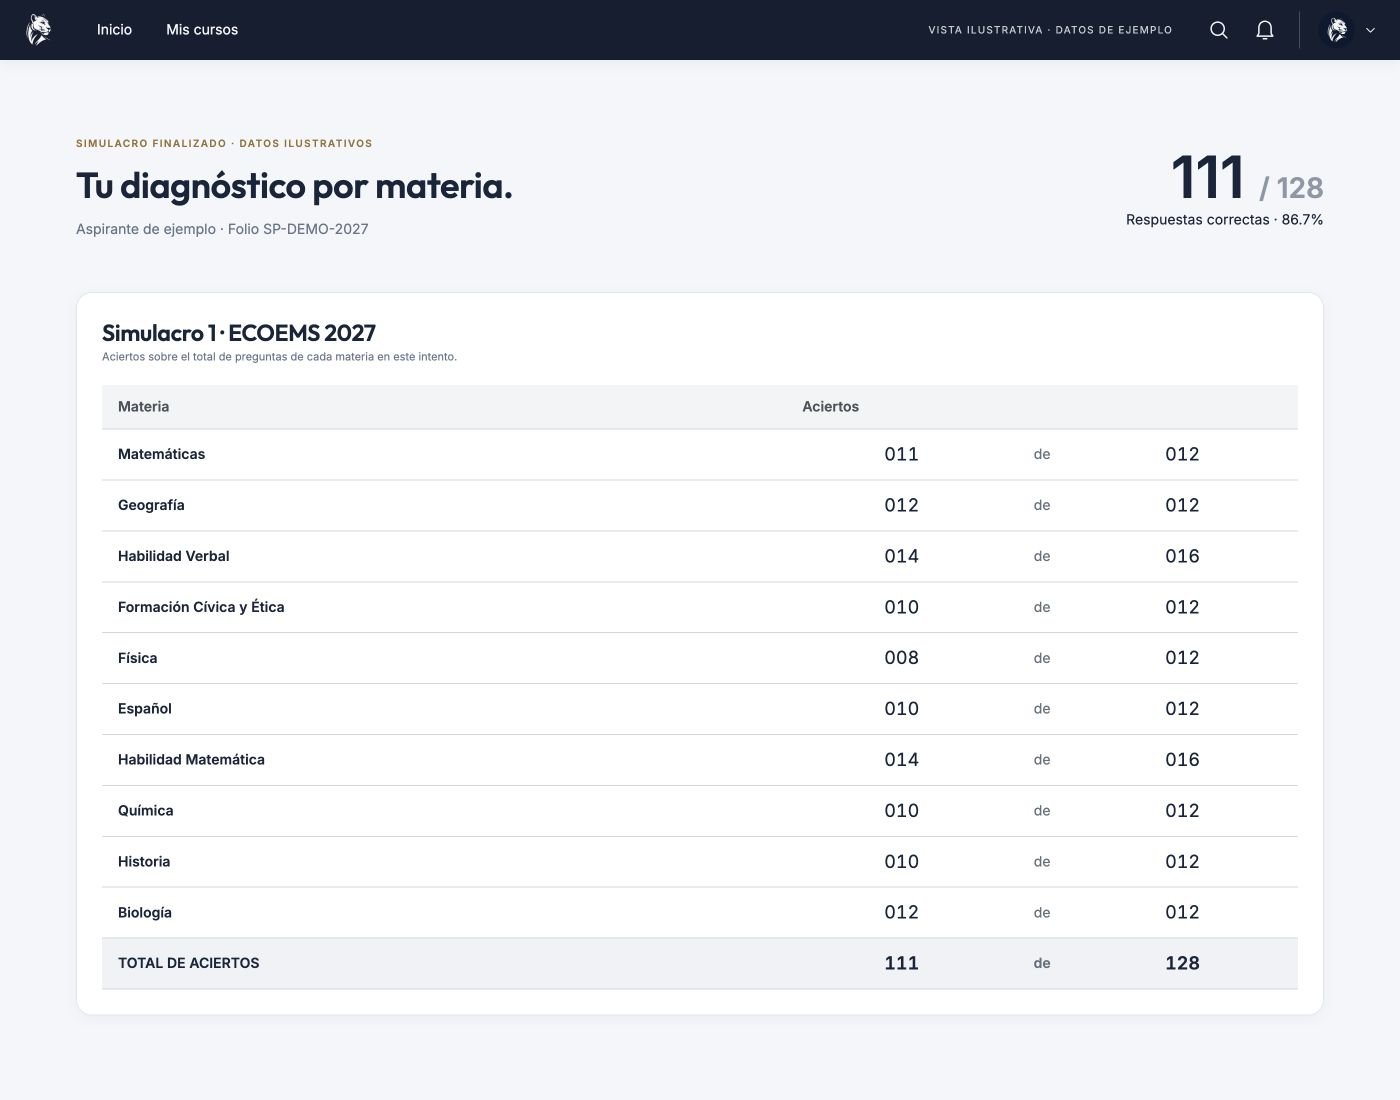Select the Química row label
1400x1100 pixels.
(x=145, y=811)
